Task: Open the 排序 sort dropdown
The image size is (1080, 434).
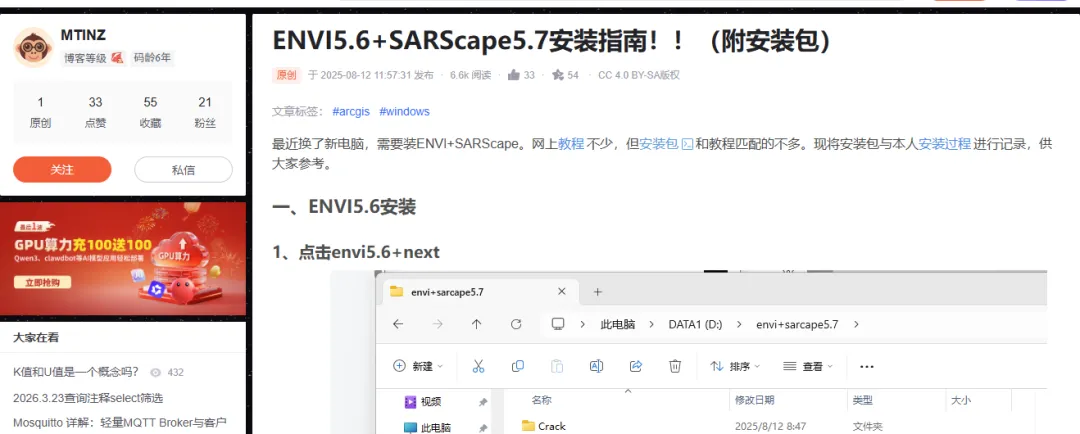Action: point(735,366)
